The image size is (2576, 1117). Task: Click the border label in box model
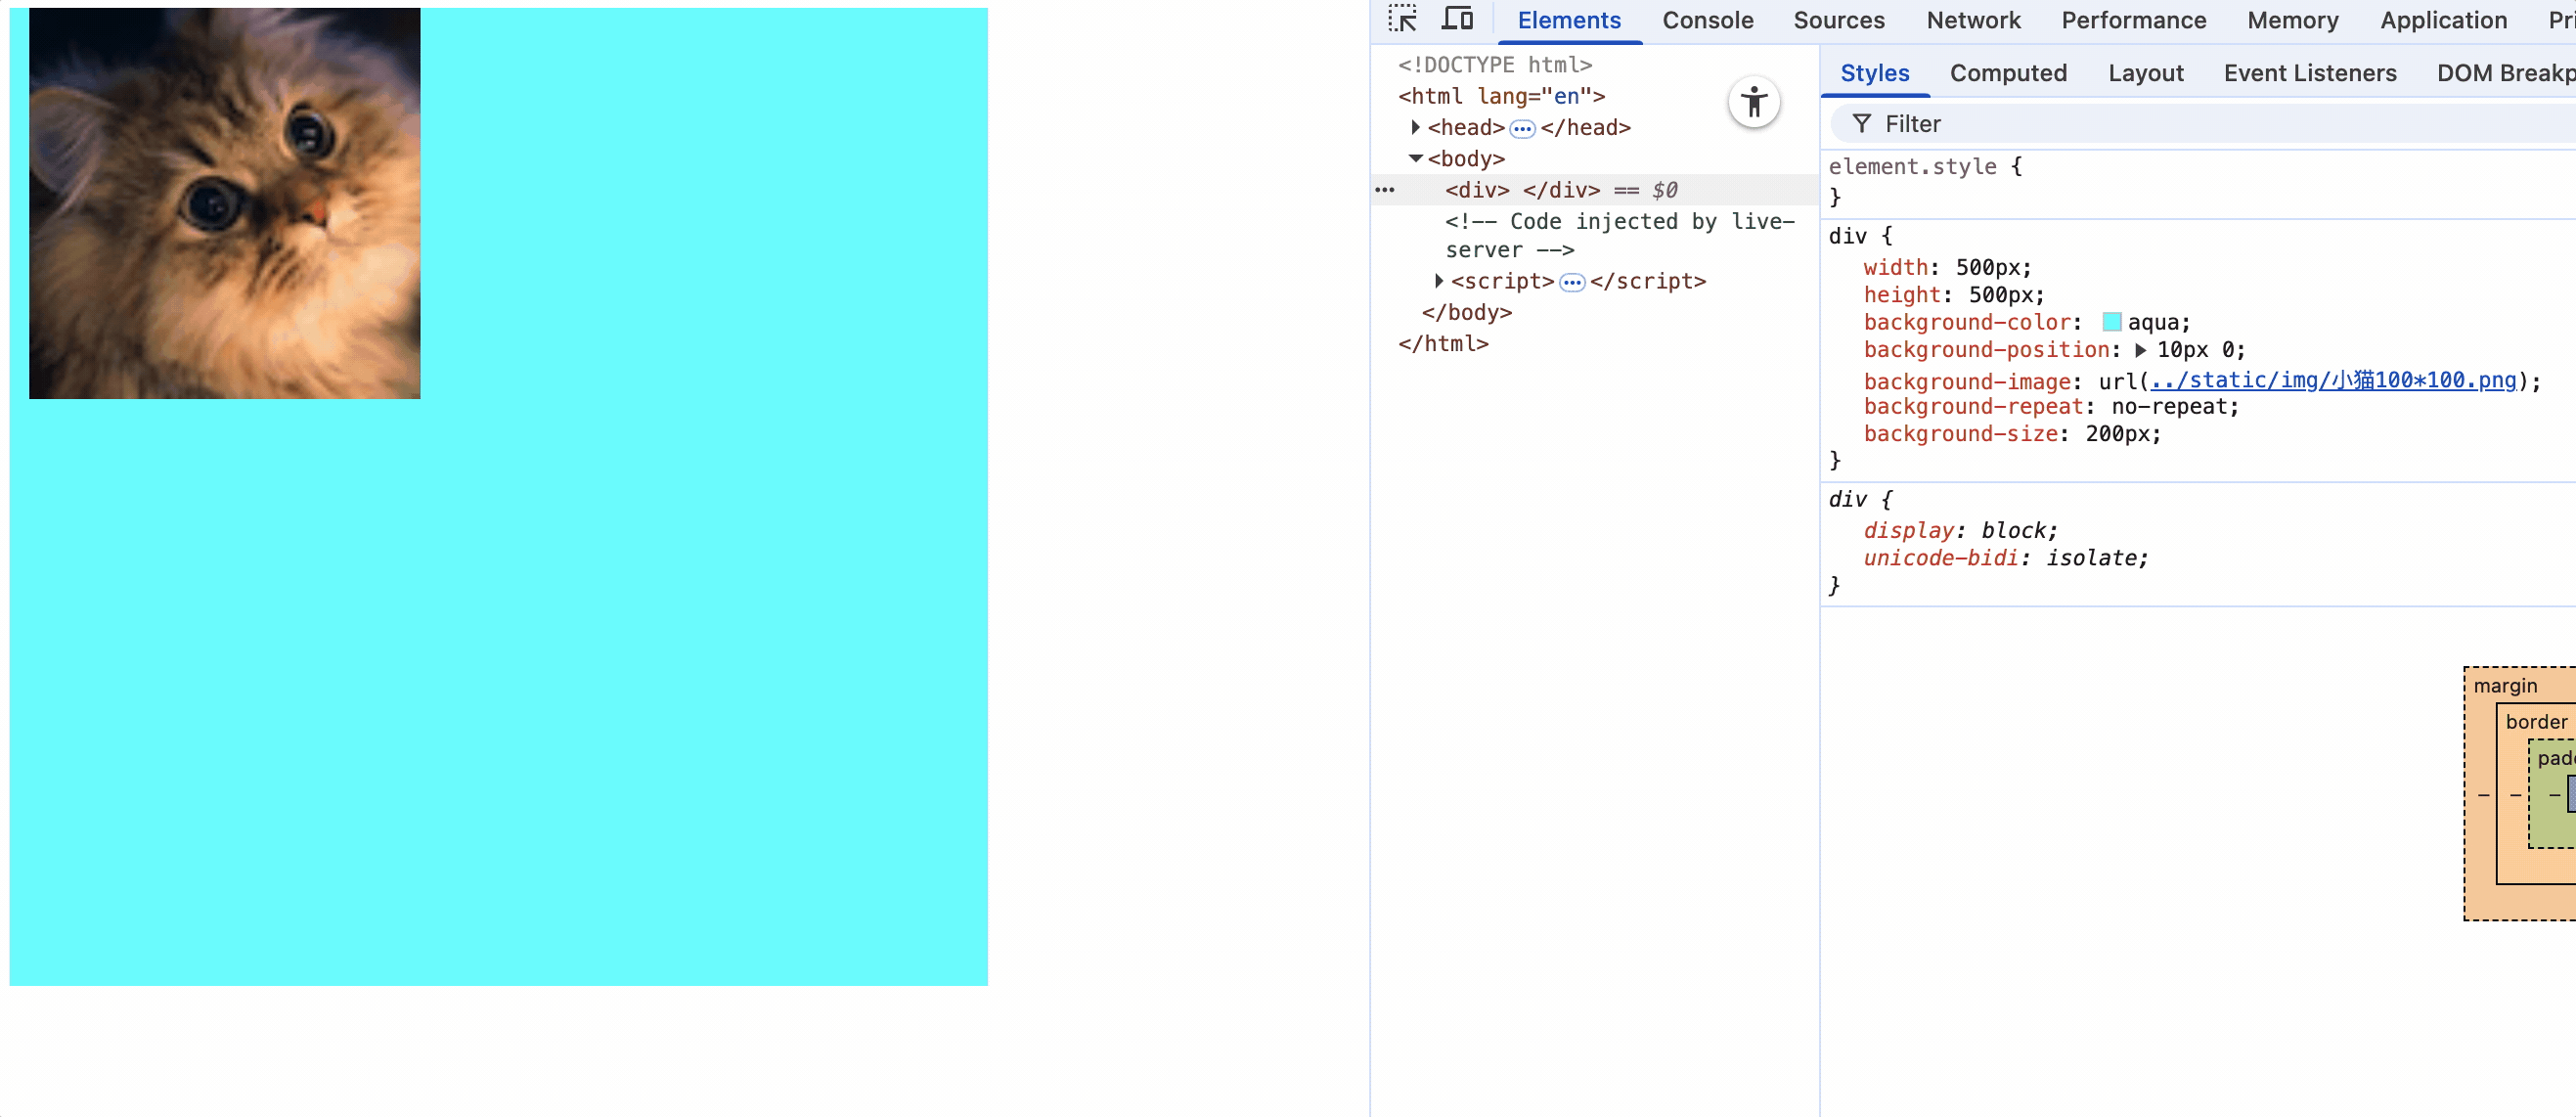[2536, 722]
